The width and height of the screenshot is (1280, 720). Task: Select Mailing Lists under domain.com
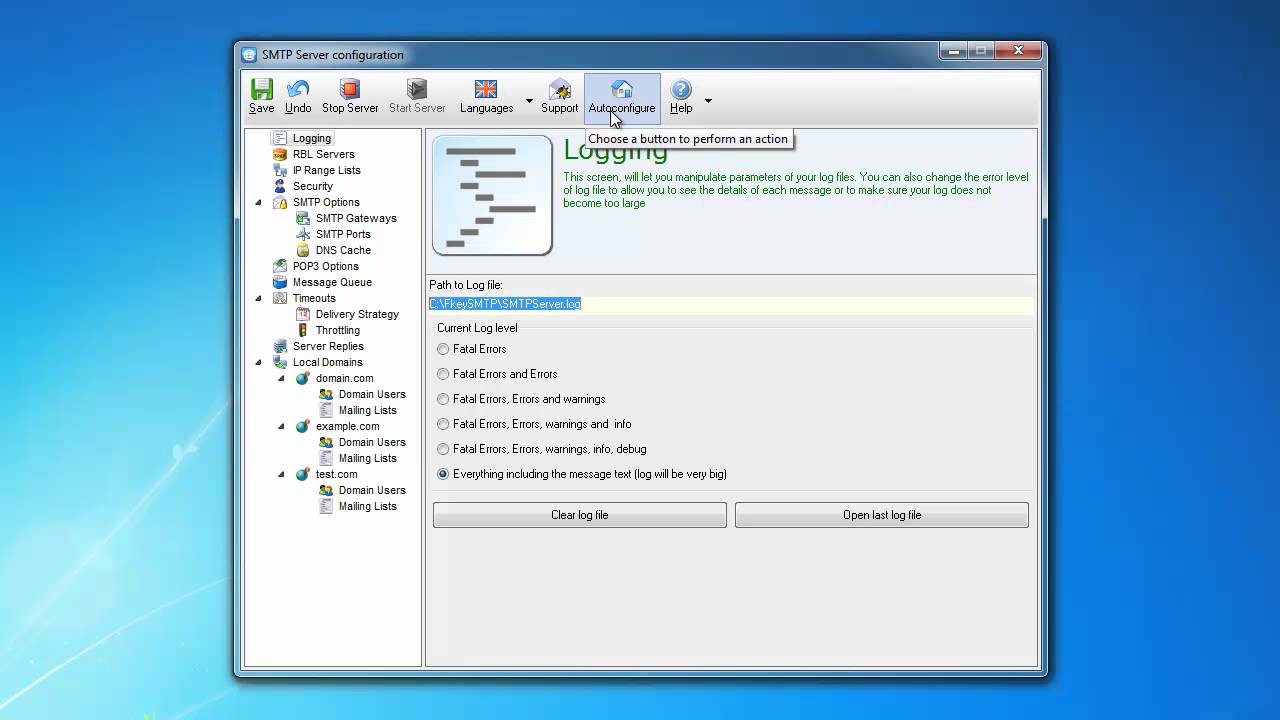coord(368,410)
